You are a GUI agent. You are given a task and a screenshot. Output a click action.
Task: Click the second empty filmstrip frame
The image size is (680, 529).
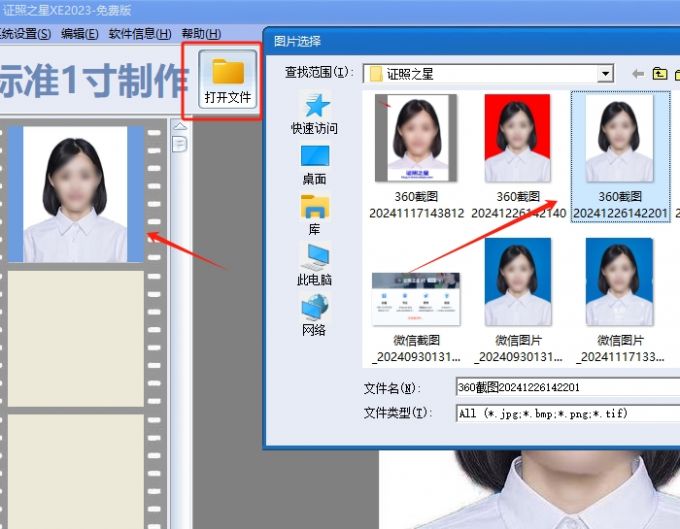pyautogui.click(x=76, y=339)
